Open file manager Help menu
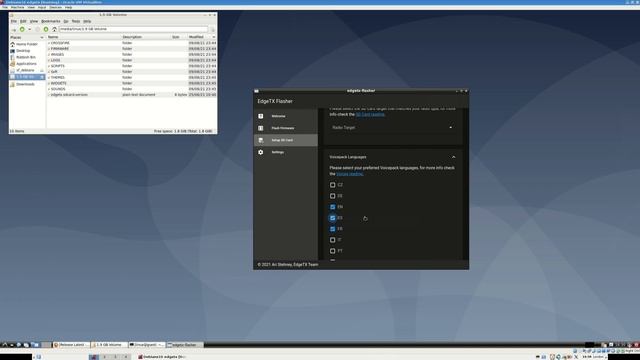 (x=87, y=21)
